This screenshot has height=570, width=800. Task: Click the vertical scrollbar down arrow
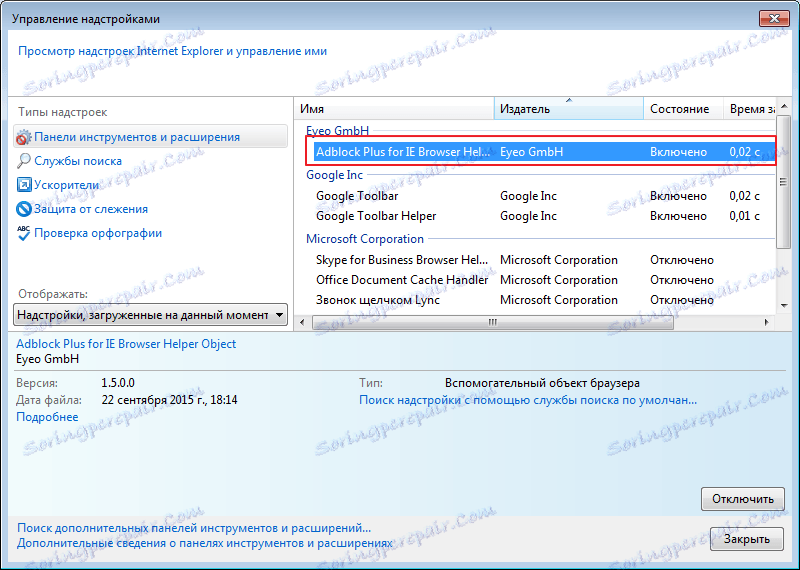(x=784, y=306)
